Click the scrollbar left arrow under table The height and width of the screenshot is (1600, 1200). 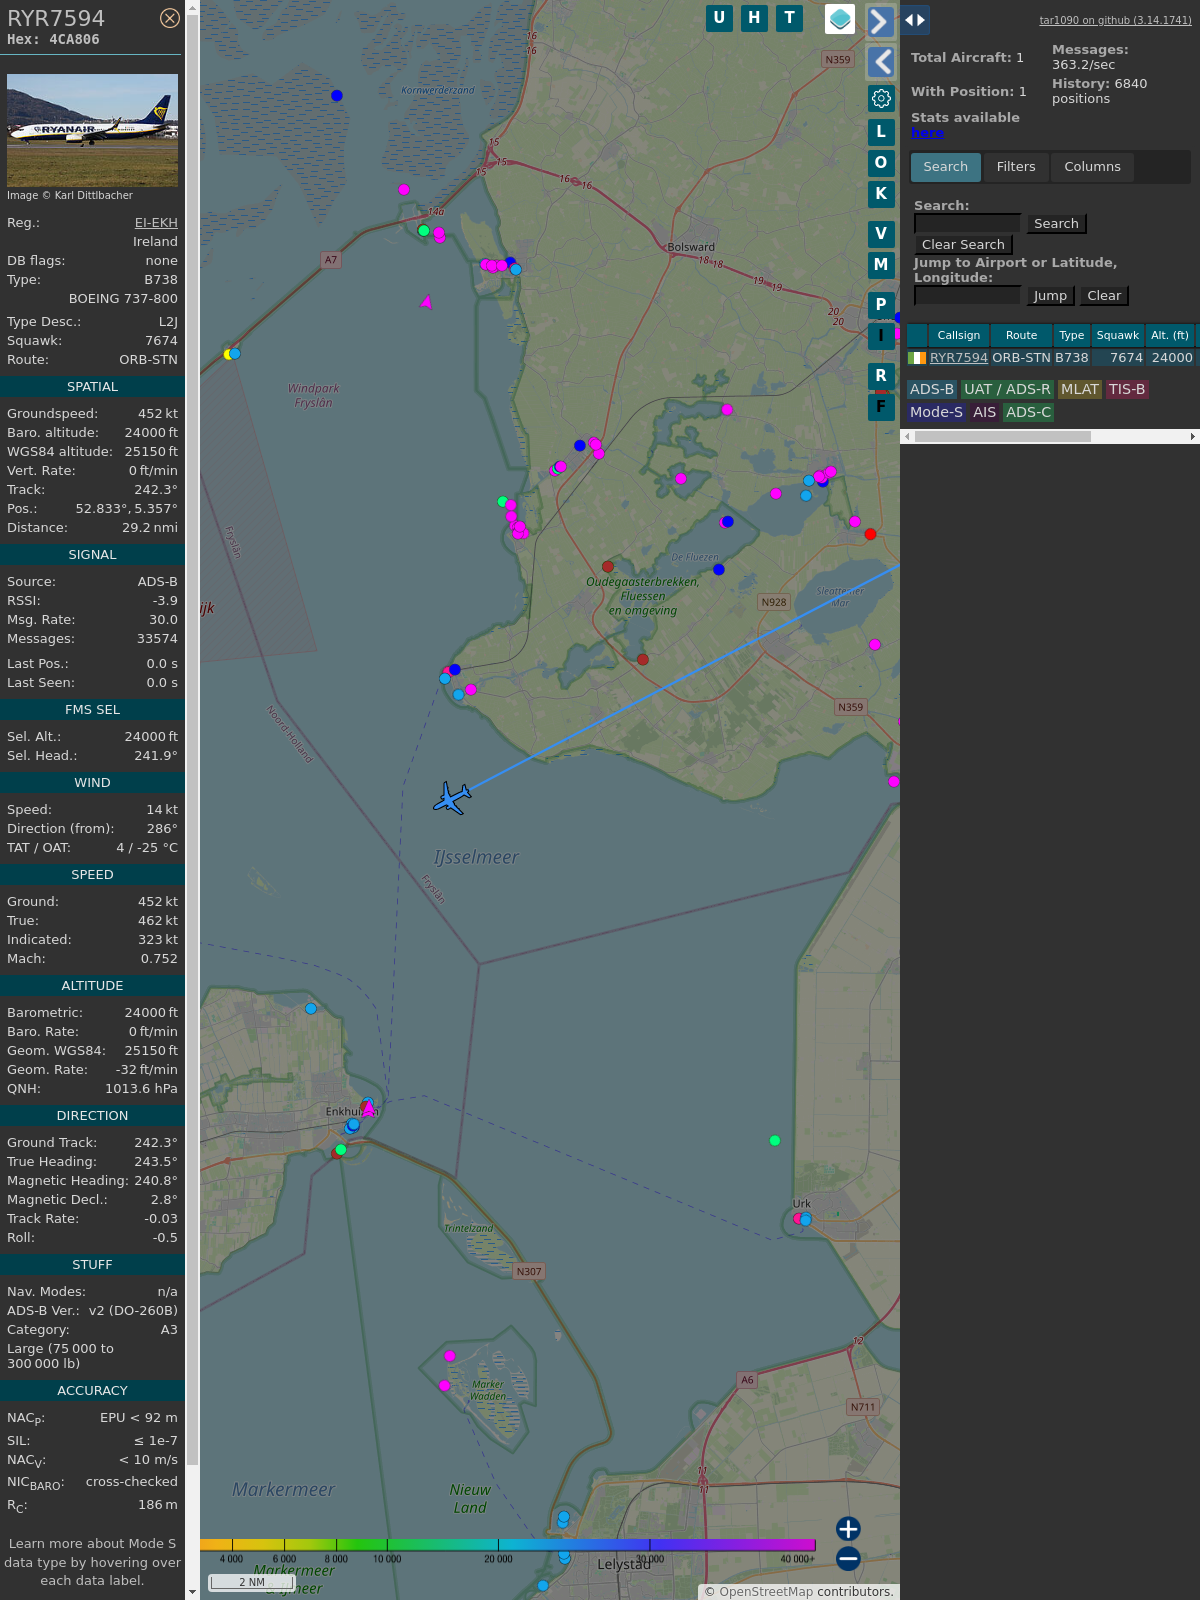907,437
